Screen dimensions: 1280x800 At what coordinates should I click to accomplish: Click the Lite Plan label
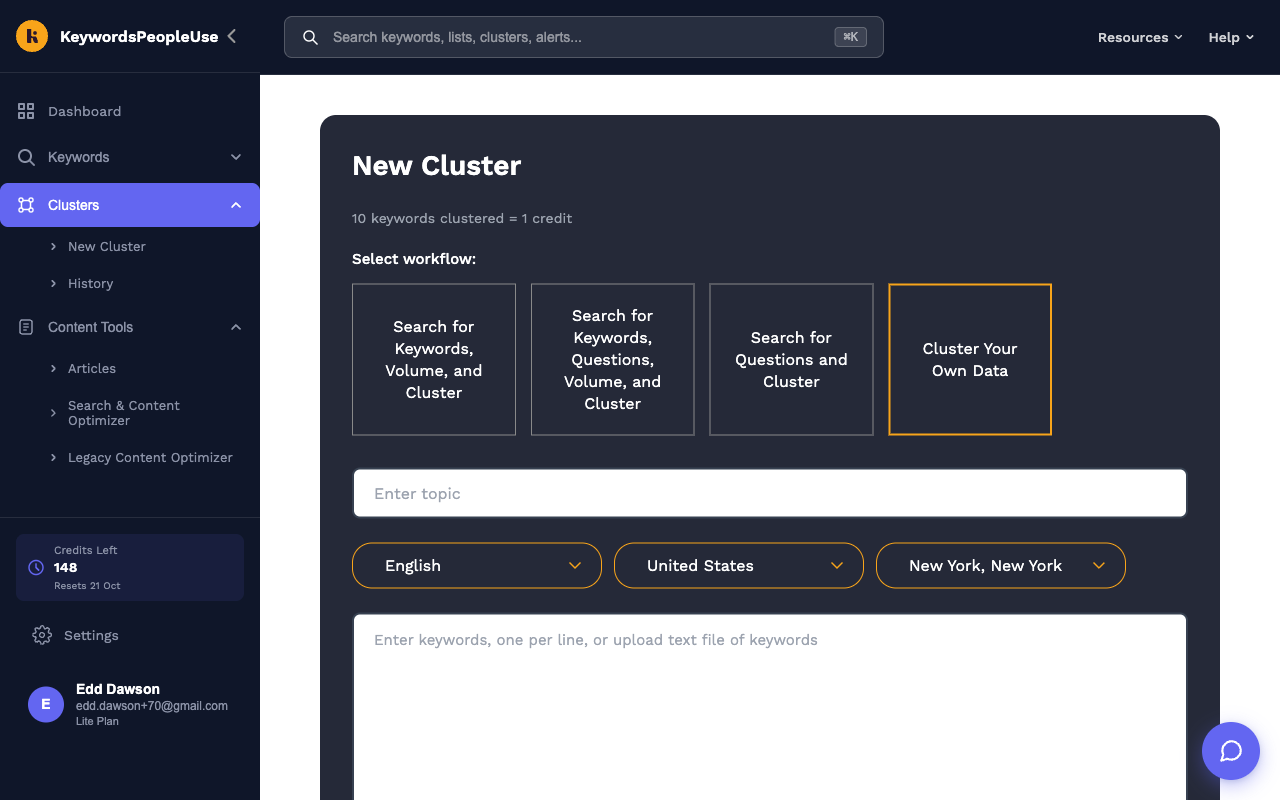tap(97, 721)
